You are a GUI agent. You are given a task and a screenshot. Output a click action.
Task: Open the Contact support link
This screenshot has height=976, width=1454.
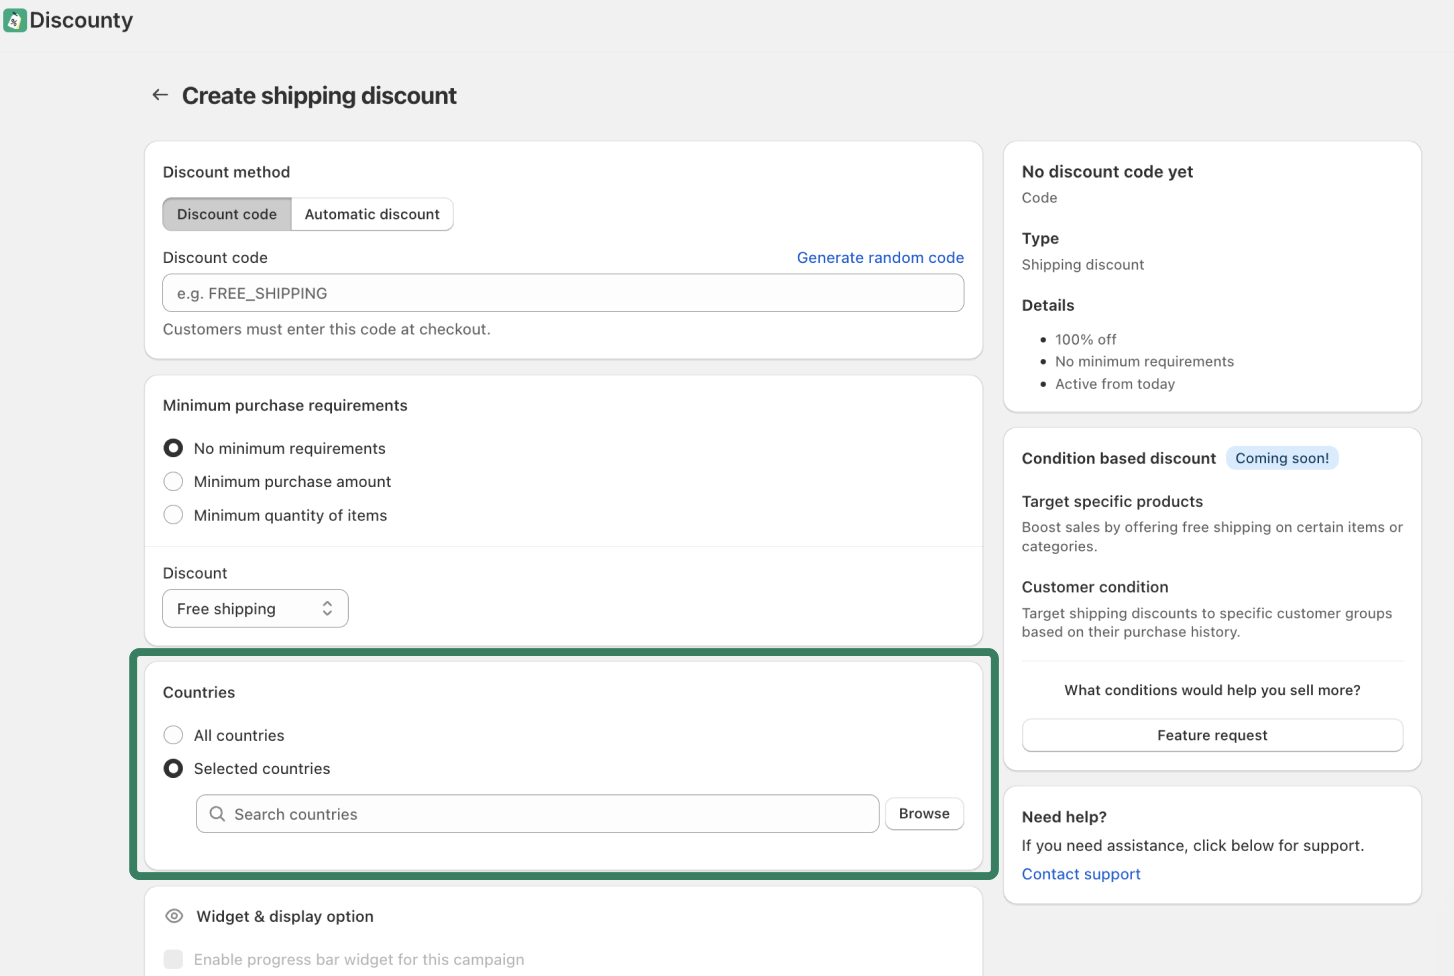coord(1081,874)
